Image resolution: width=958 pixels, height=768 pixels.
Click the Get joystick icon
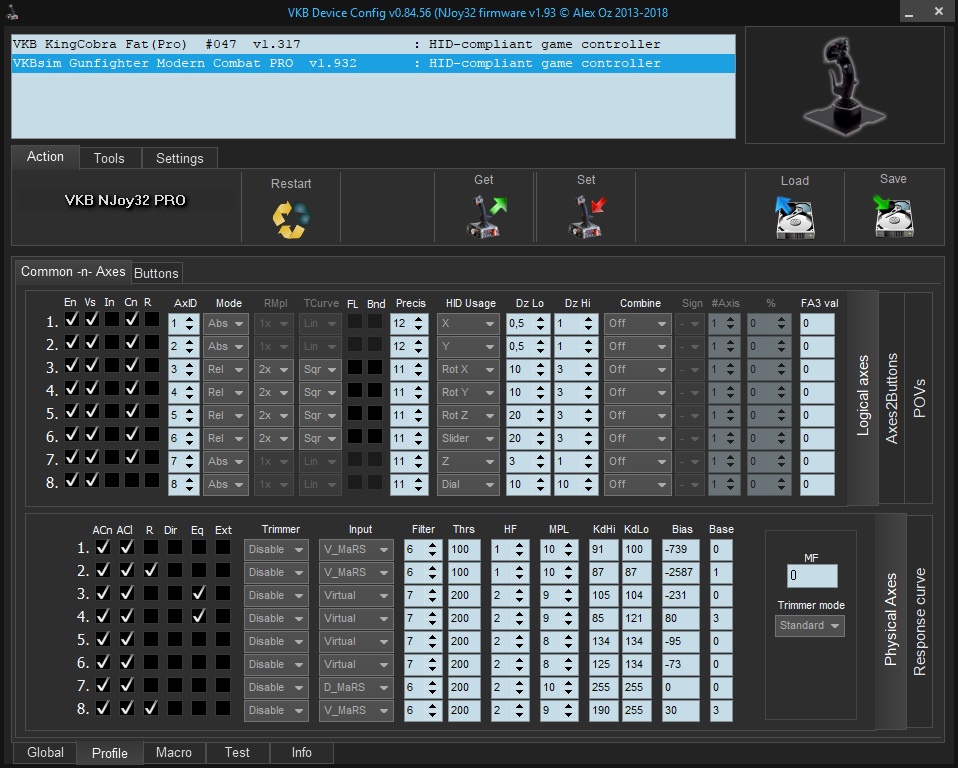(x=486, y=216)
